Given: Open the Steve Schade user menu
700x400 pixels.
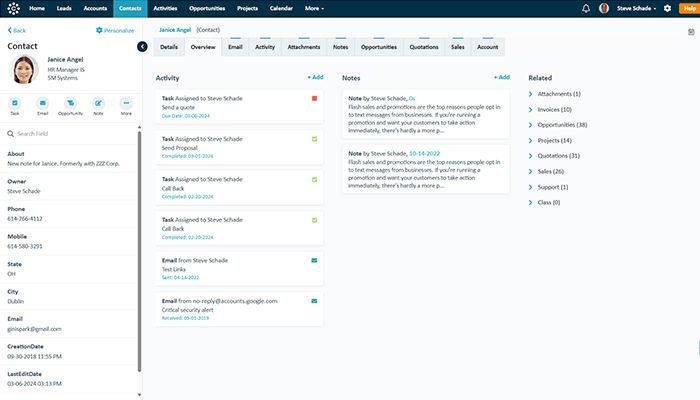Looking at the screenshot, I should point(636,8).
